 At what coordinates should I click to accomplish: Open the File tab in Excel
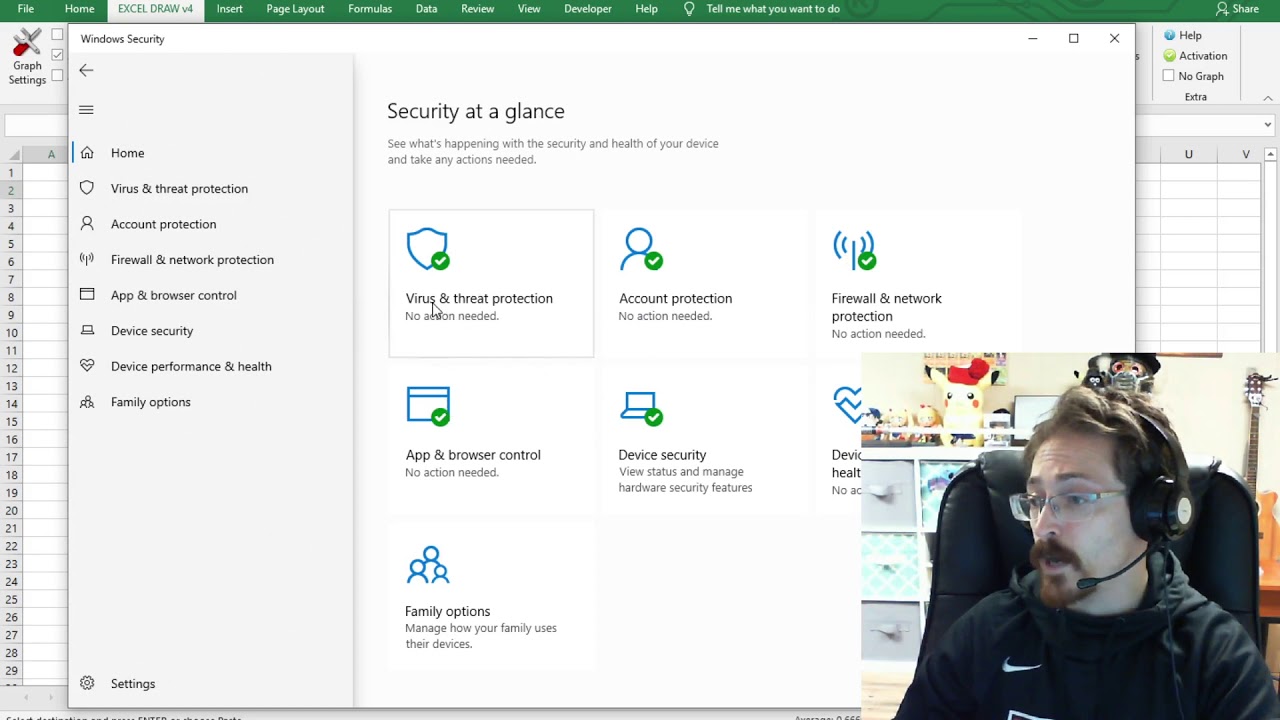click(x=26, y=9)
